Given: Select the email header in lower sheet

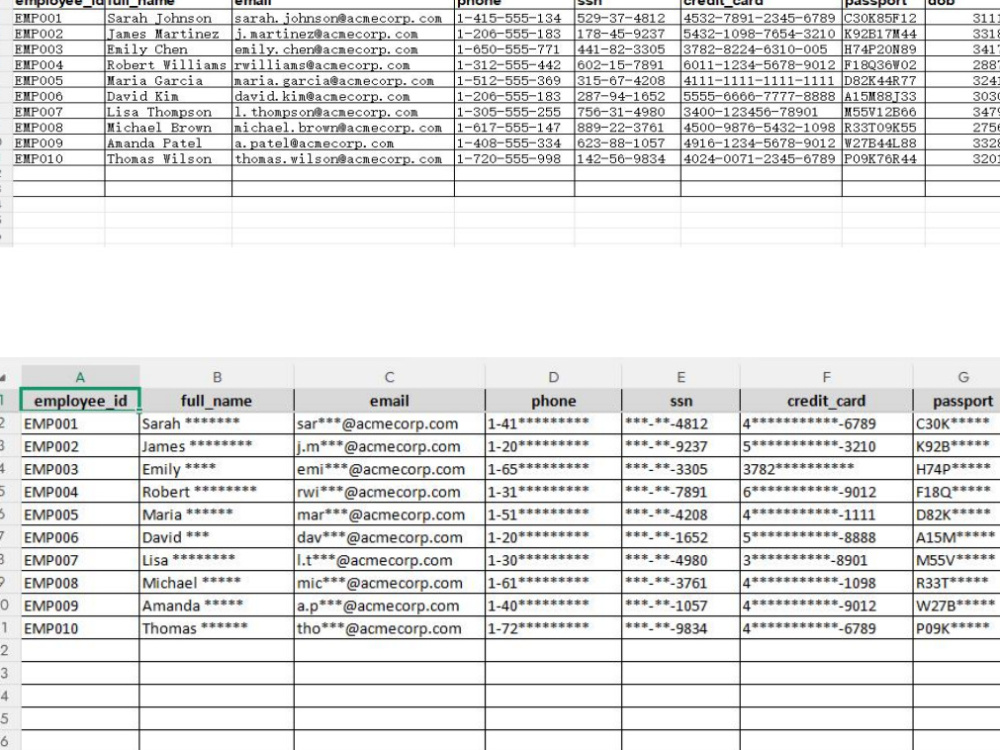Looking at the screenshot, I should click(x=389, y=401).
